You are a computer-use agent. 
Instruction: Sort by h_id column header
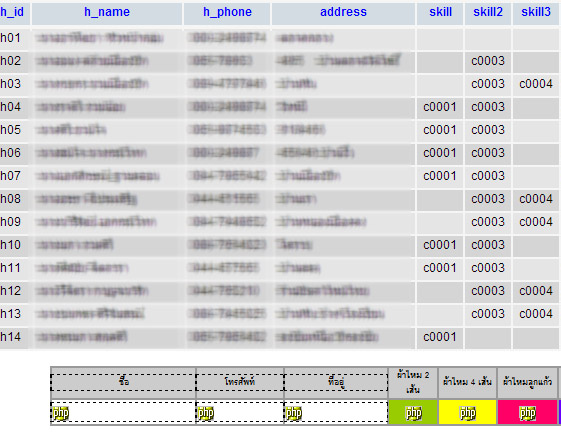pyautogui.click(x=12, y=12)
